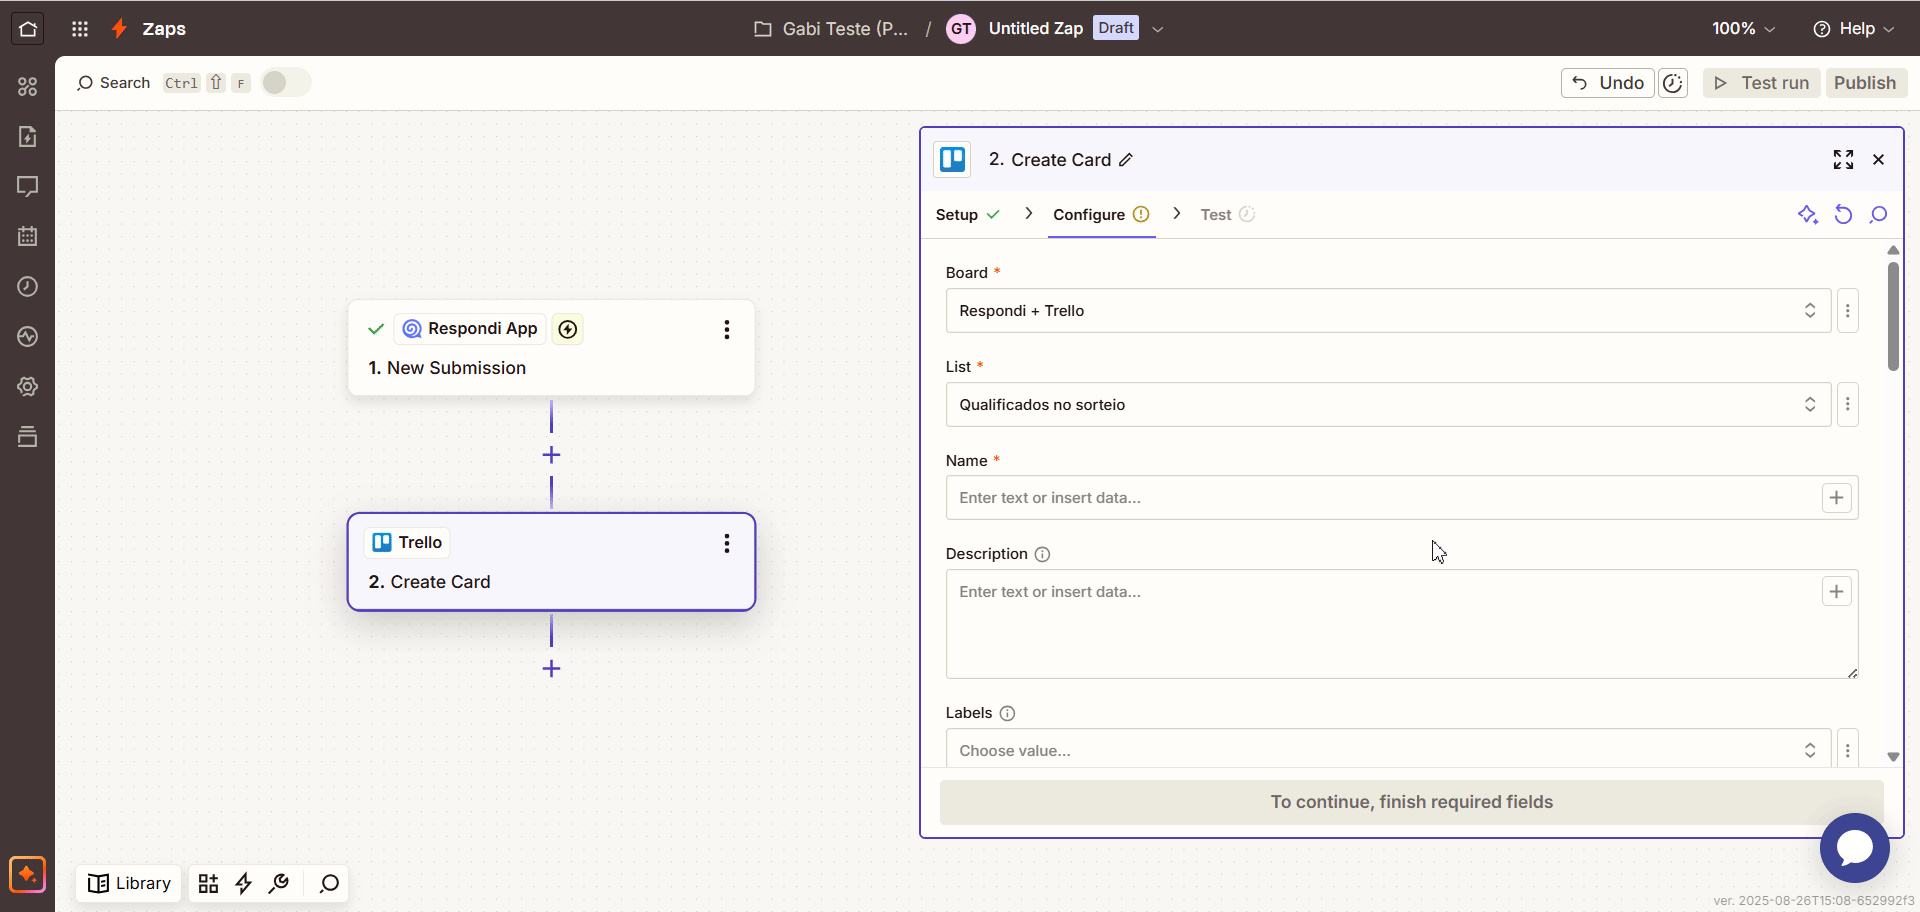Open the sidebar versions stack icon
Viewport: 1920px width, 912px height.
click(x=28, y=437)
